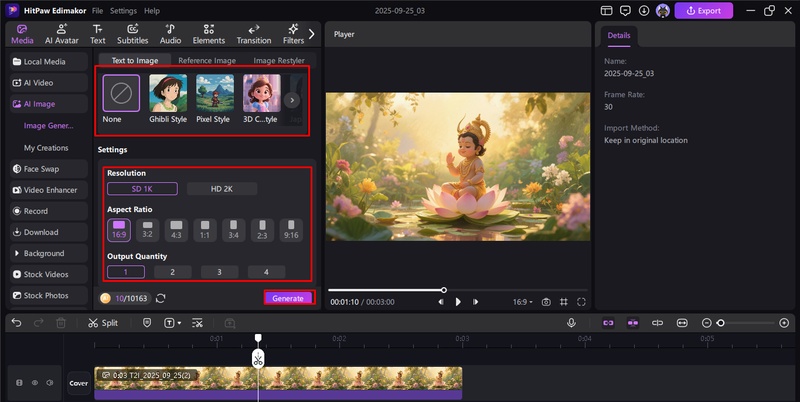Take a snapshot with the camera icon

[x=546, y=301]
